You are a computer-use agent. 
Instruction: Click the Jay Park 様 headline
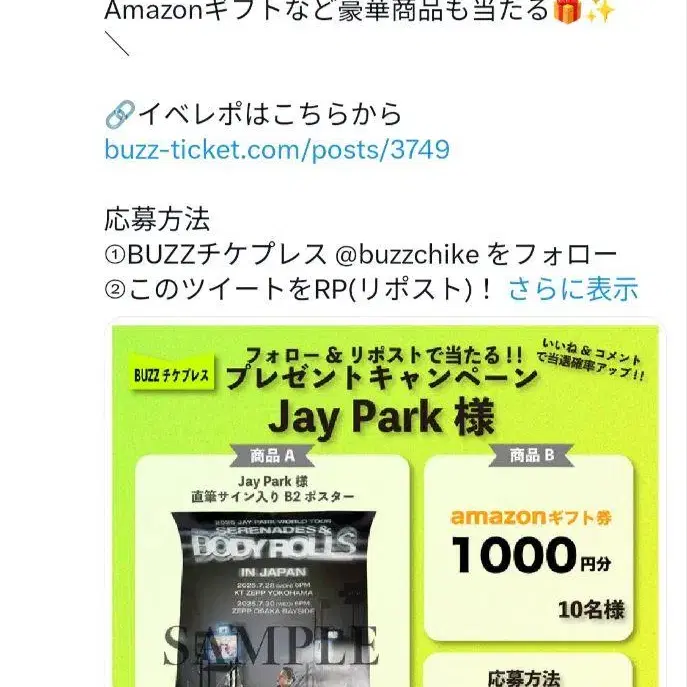[382, 418]
